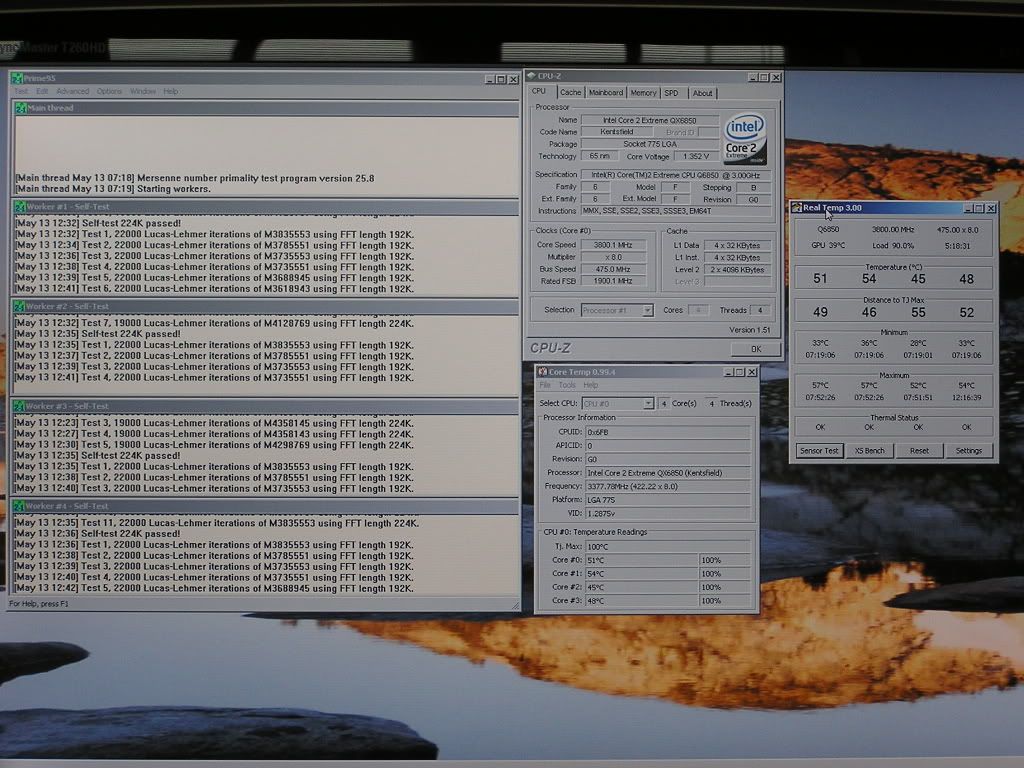Click the VID 1.2875v field in Core Temp
The width and height of the screenshot is (1024, 768).
(667, 513)
